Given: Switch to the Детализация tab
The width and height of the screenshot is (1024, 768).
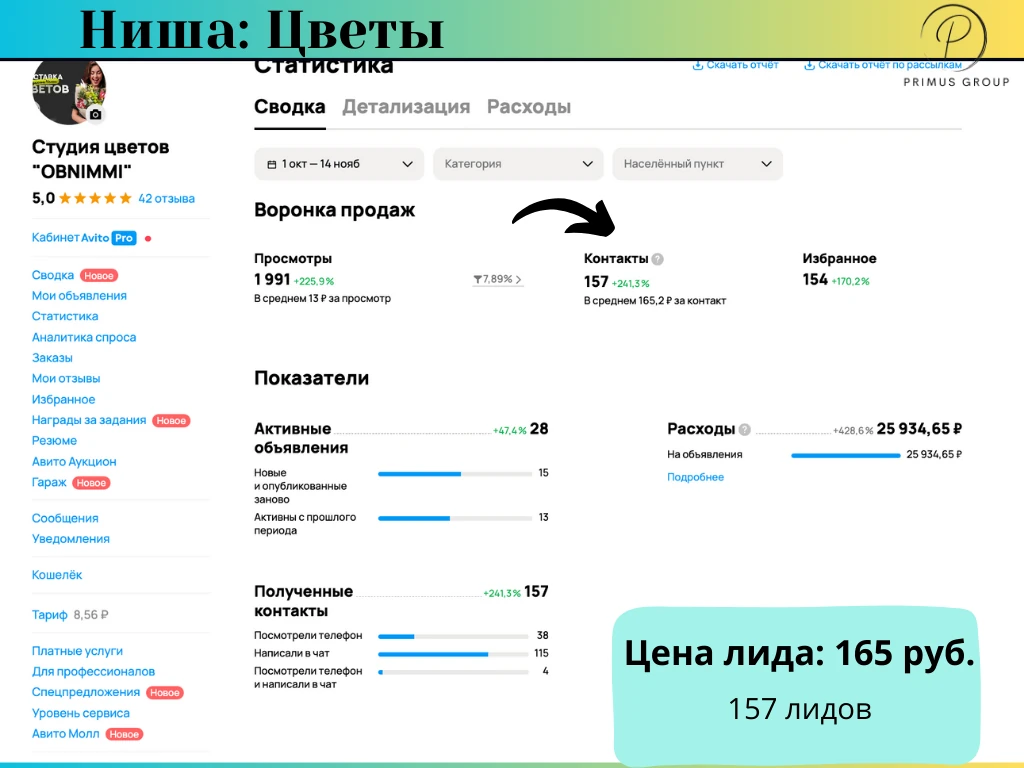Looking at the screenshot, I should (x=406, y=106).
